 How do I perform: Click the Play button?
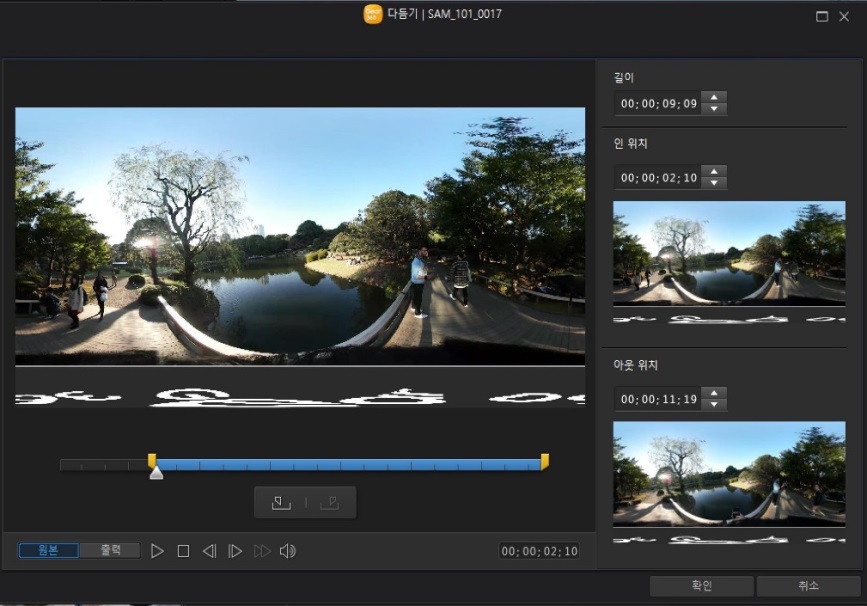coord(157,551)
